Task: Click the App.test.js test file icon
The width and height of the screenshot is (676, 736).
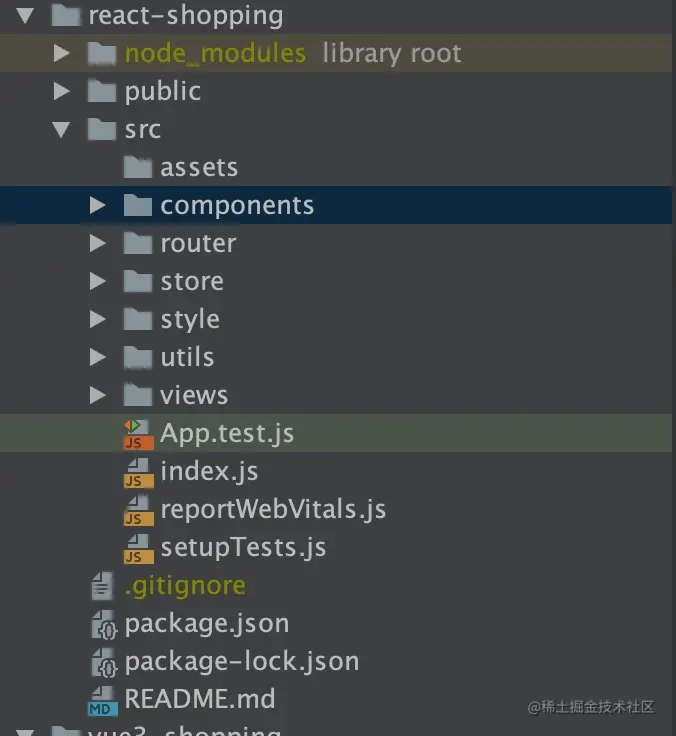Action: (x=138, y=433)
